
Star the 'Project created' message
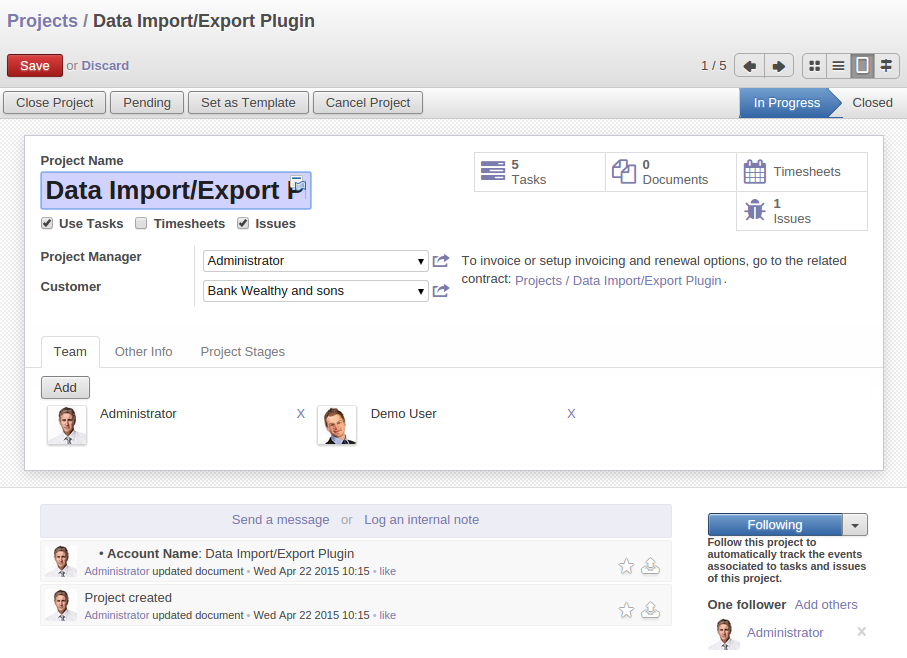tap(626, 610)
